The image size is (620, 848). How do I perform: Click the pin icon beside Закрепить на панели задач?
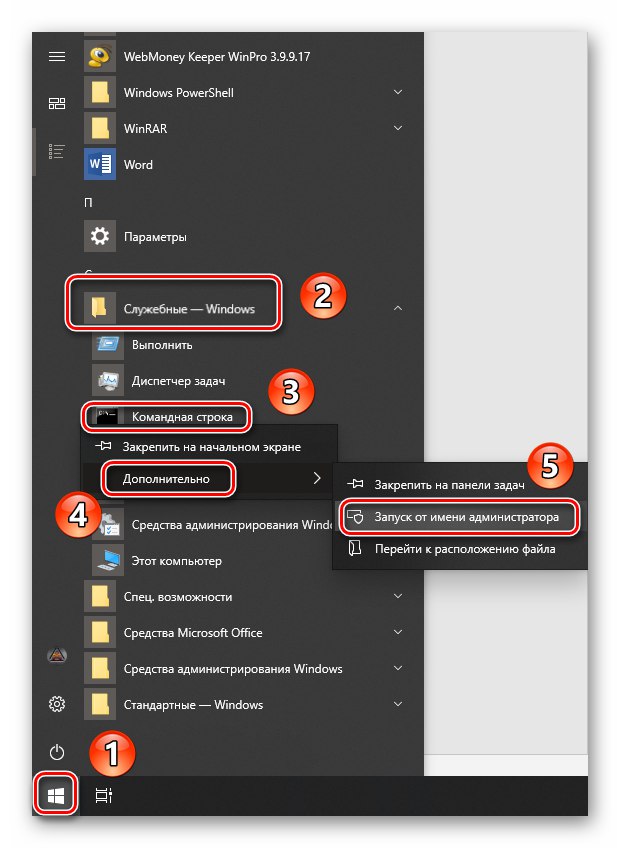point(355,485)
